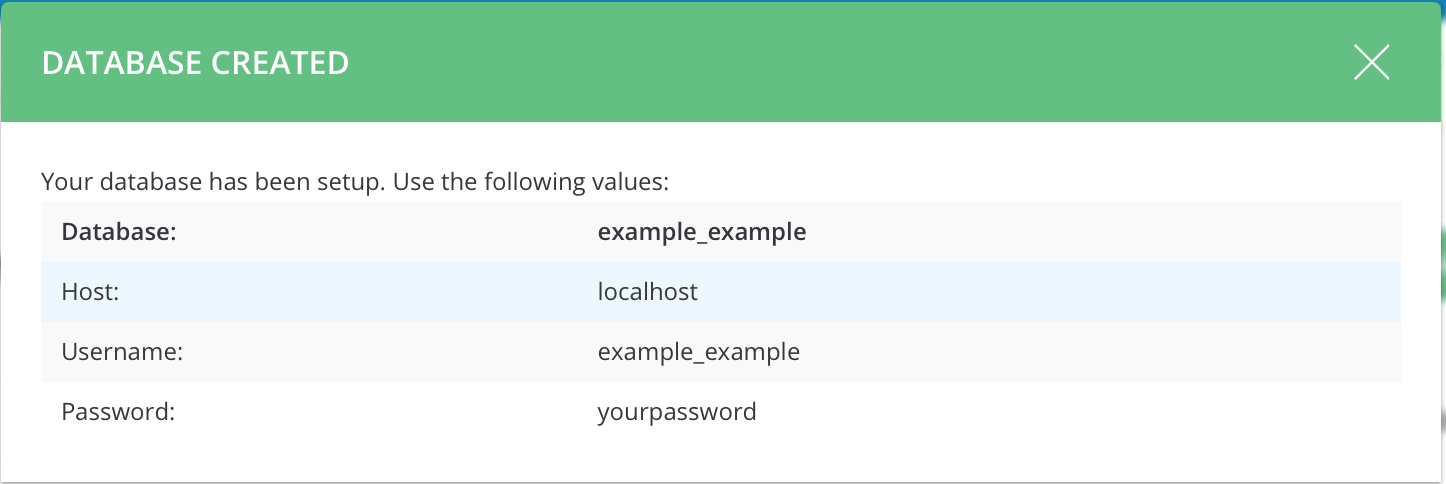1446x484 pixels.
Task: Click the "Host:" label
Action: [89, 292]
